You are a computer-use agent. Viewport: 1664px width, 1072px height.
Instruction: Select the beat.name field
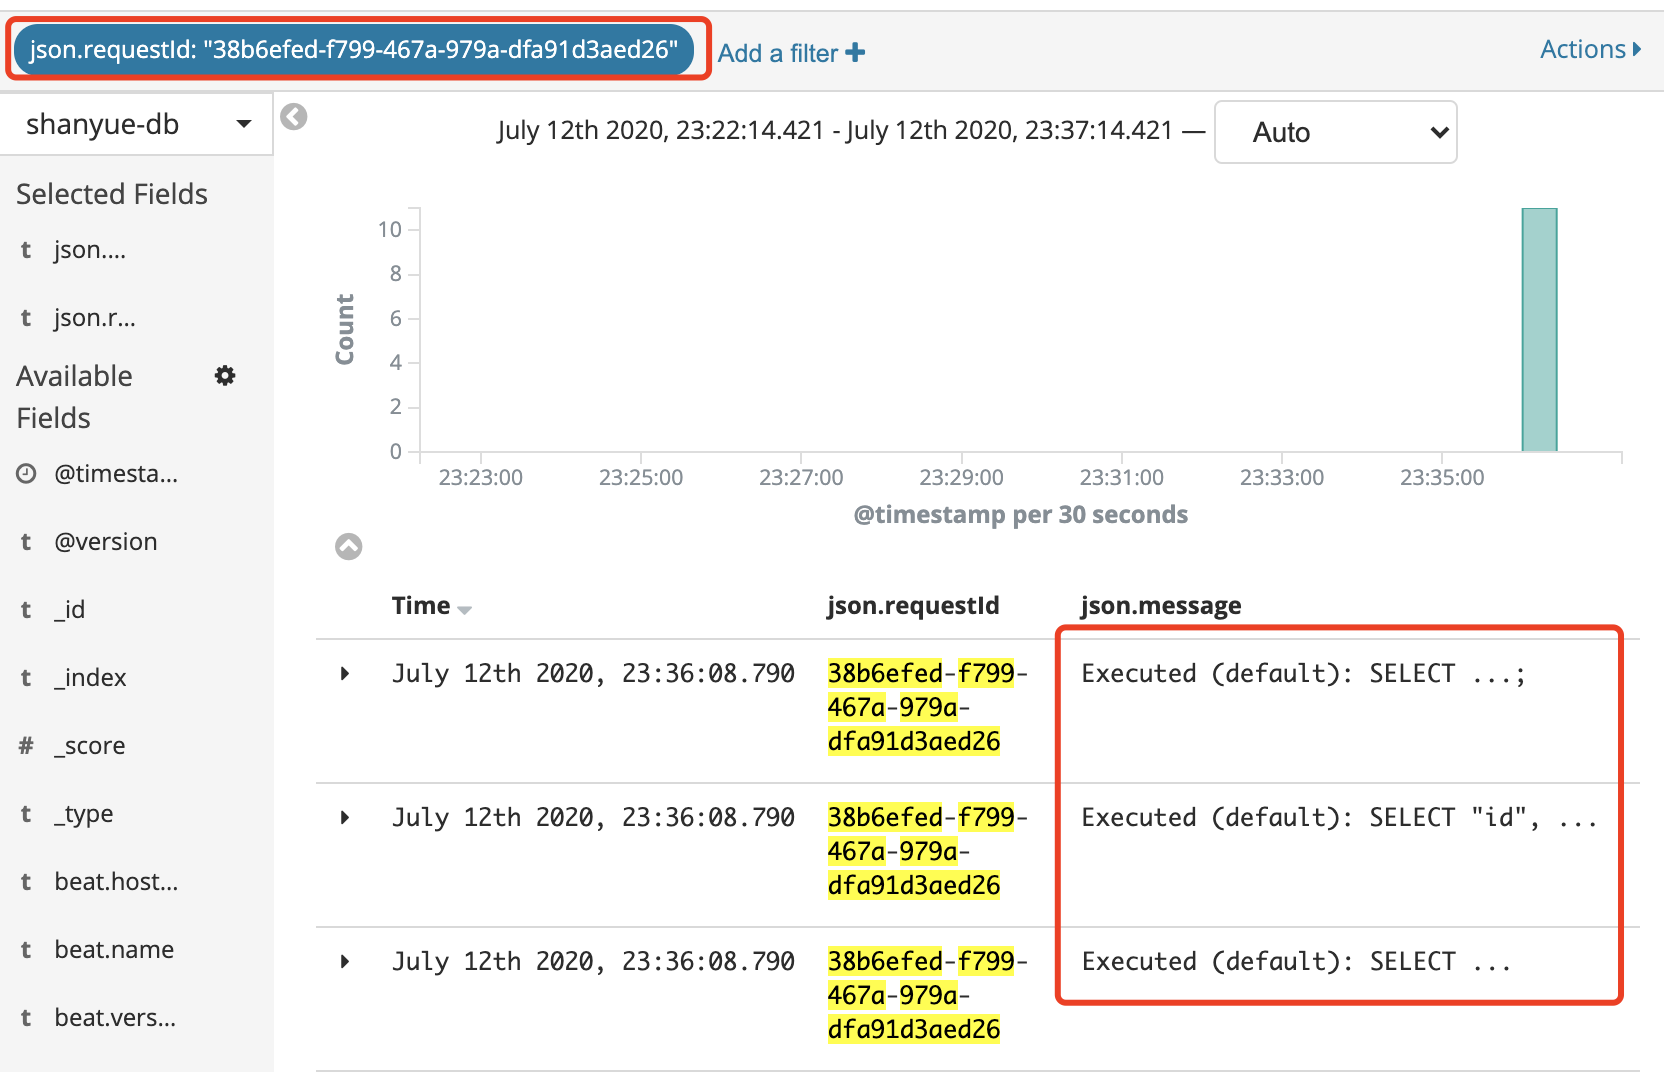tap(114, 950)
